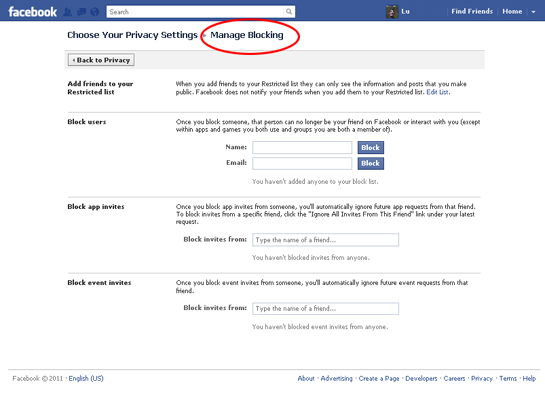Focus the Name field under Block users
Viewport: 545px width, 399px height.
[x=302, y=147]
